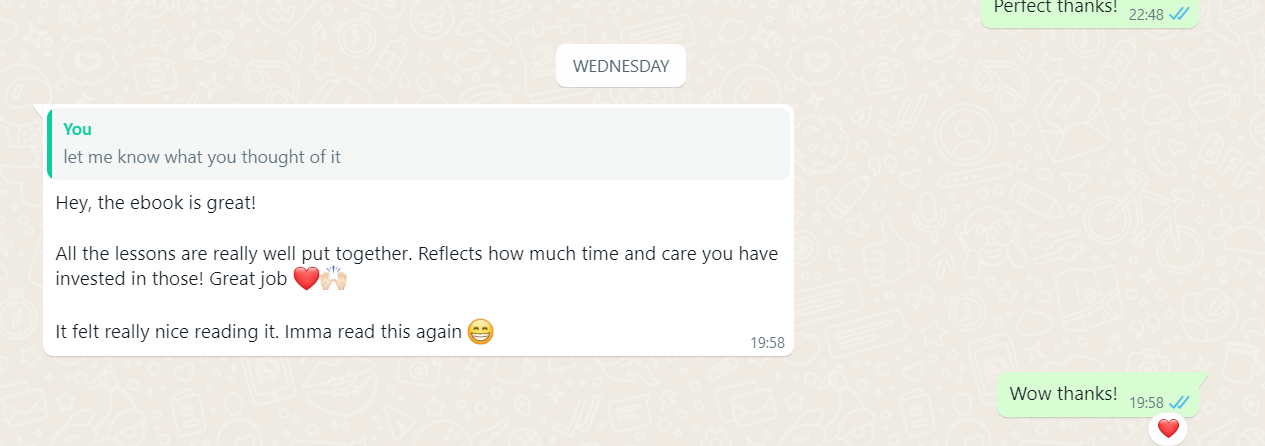The height and width of the screenshot is (446, 1265).
Task: Click the "invested in those! Great job" text
Action: pos(172,280)
